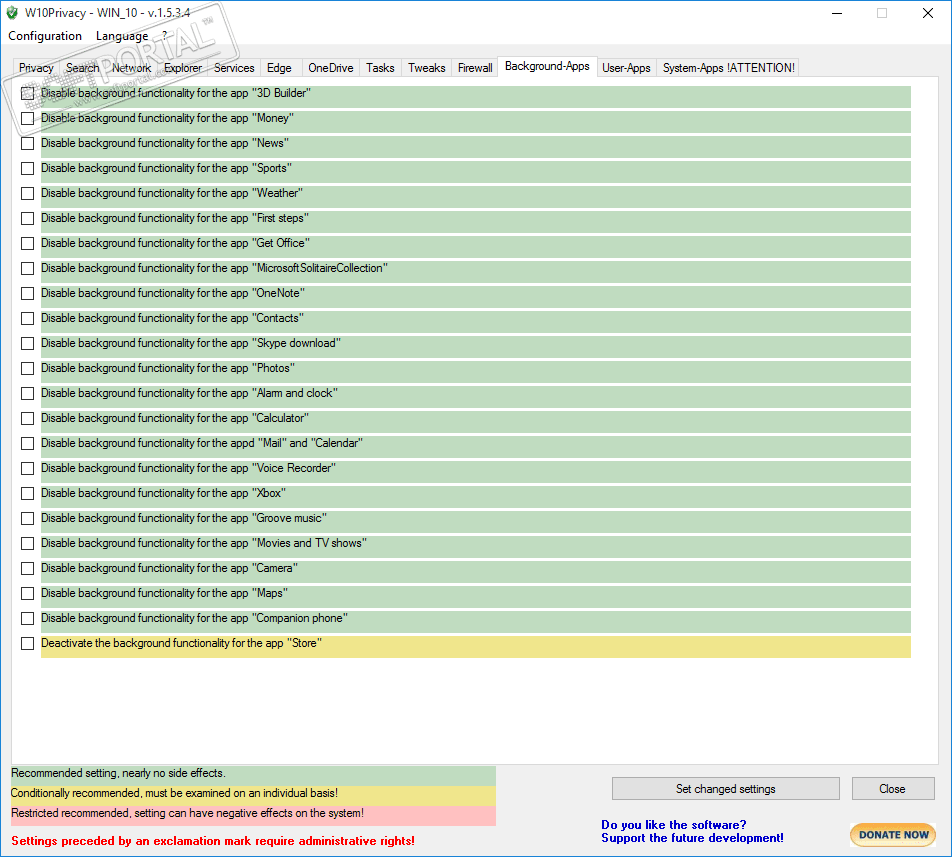This screenshot has width=952, height=857.
Task: Switch to the OneDrive tab
Action: click(330, 68)
